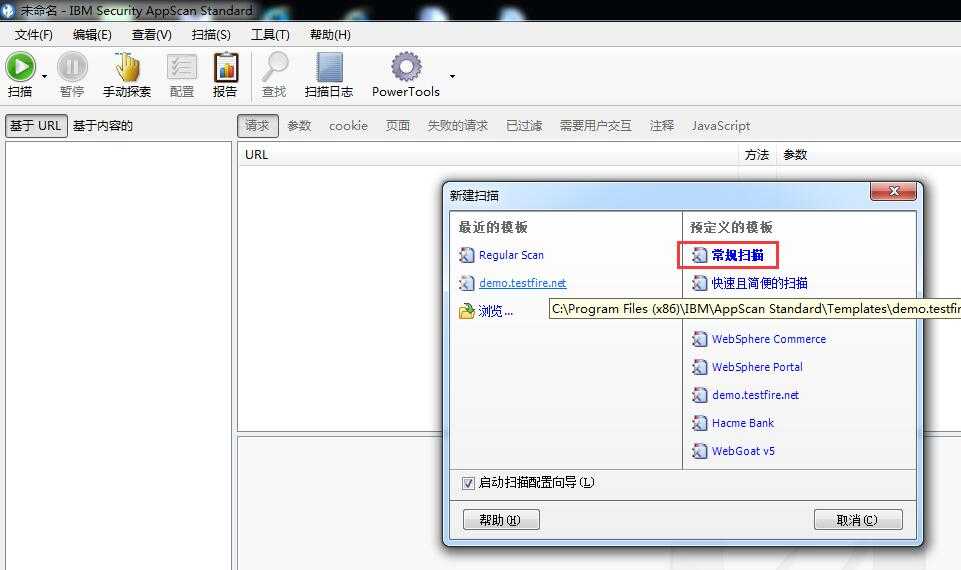Click the 常规扫描 template icon

[x=700, y=255]
